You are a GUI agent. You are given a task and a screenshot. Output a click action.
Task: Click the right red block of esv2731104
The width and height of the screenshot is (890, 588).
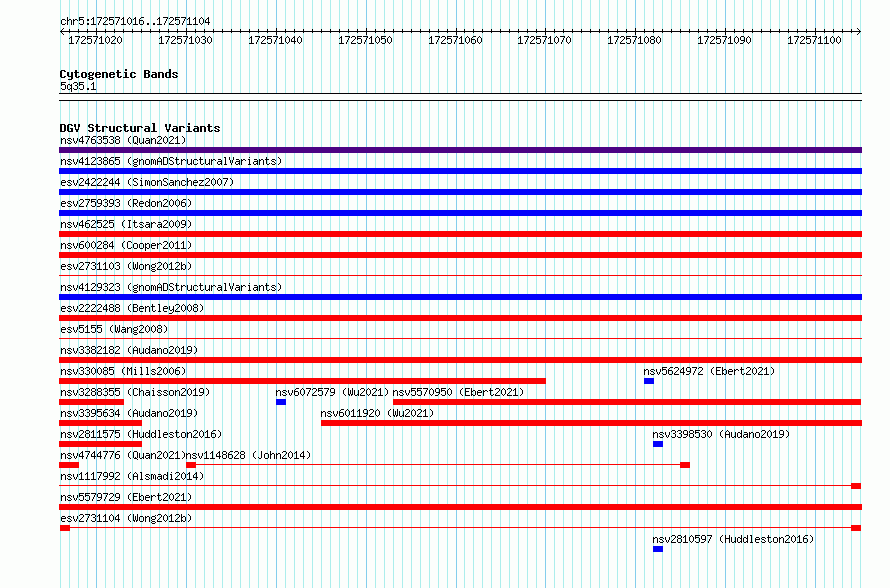(x=857, y=528)
